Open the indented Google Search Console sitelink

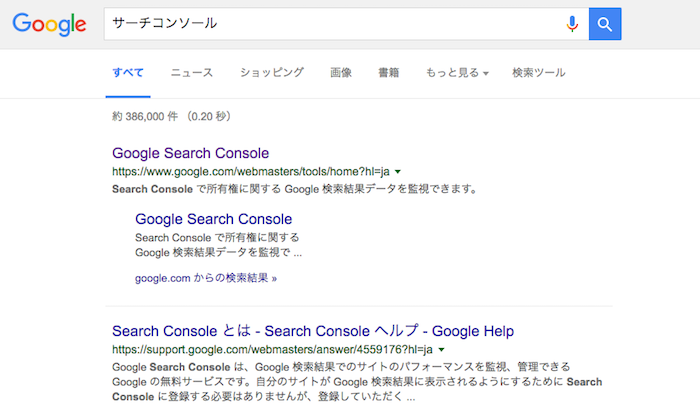[213, 219]
